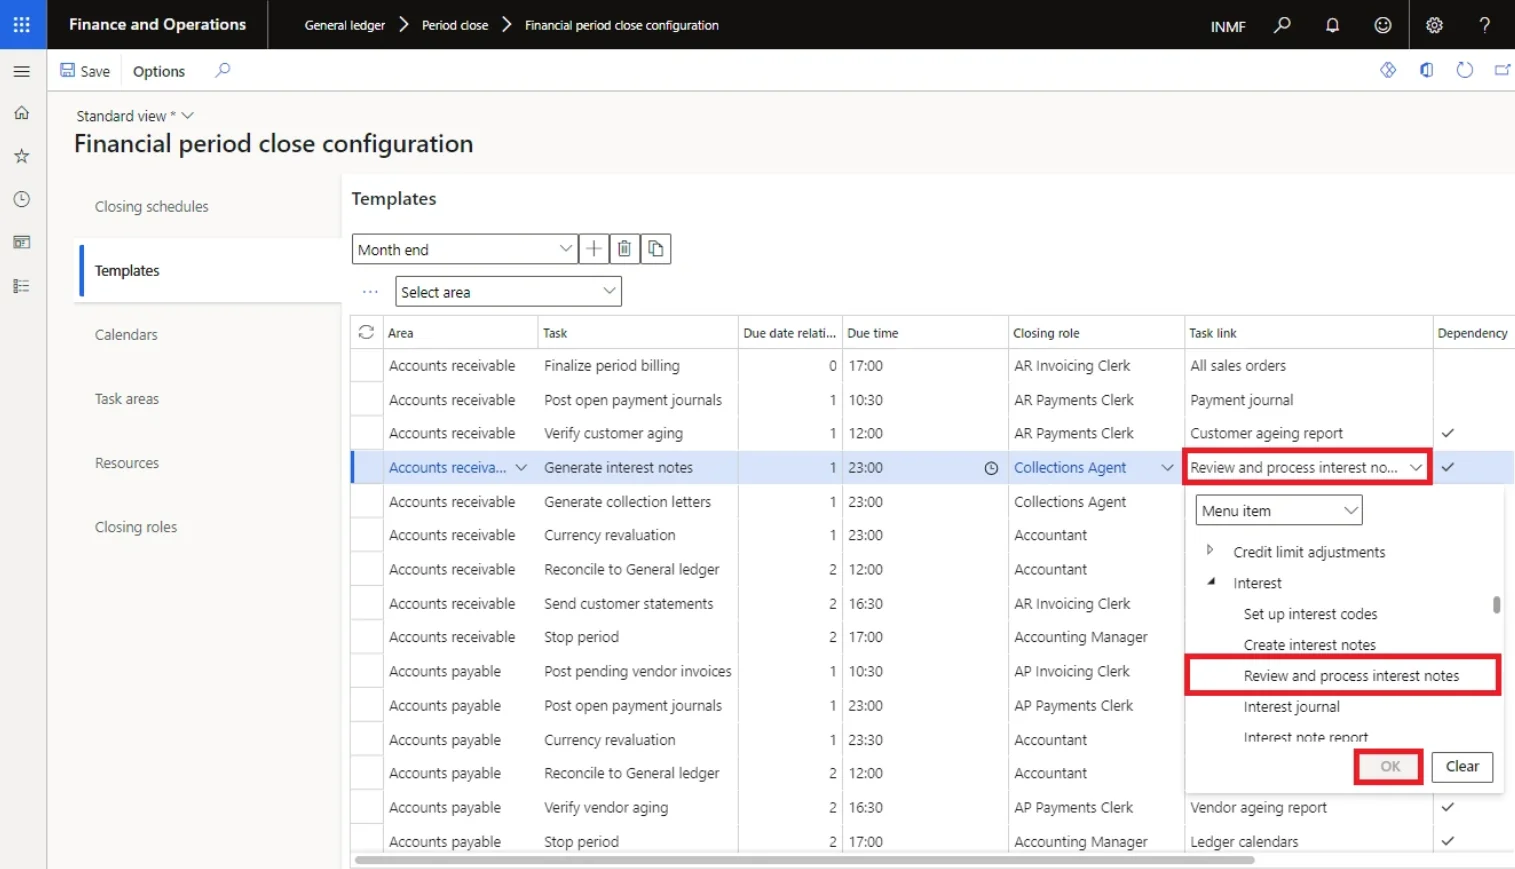The height and width of the screenshot is (869, 1515).
Task: Click the action bar search icon
Action: [222, 70]
